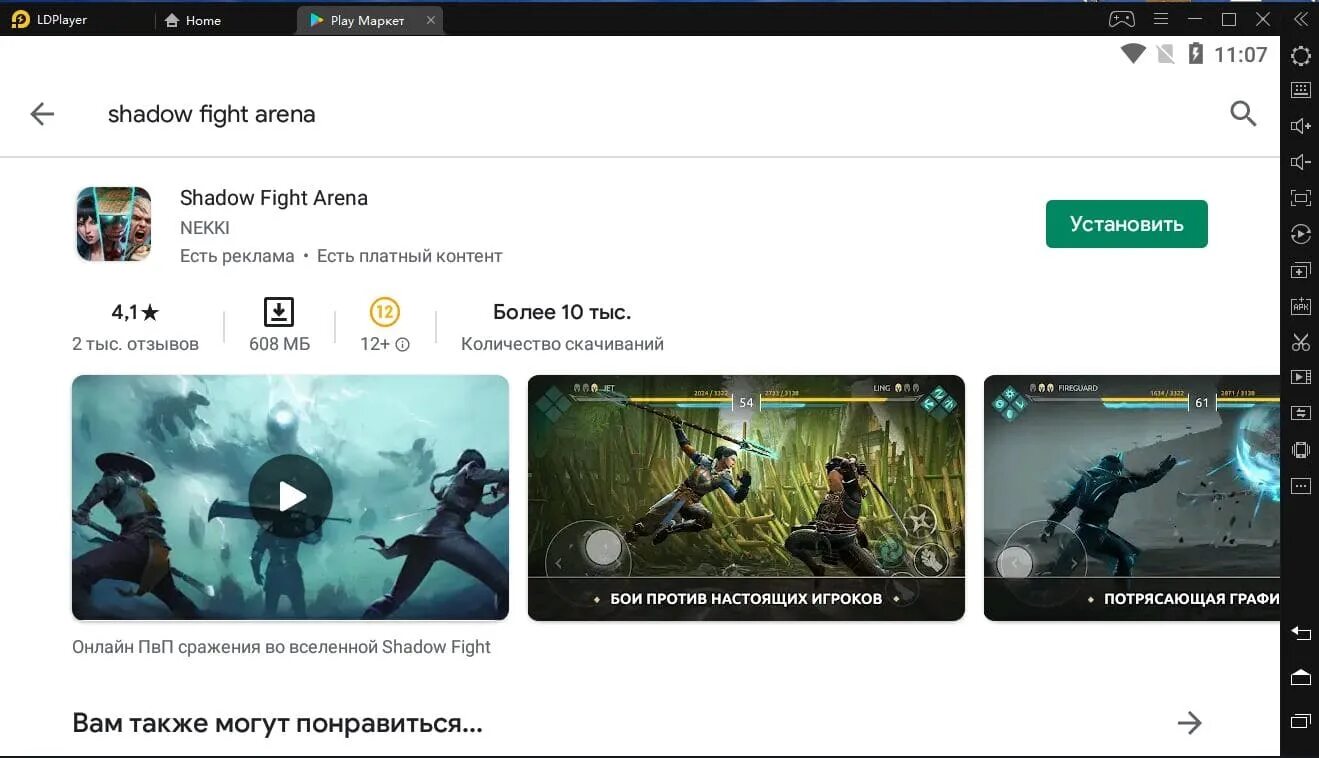Click the 'Онлайн ПвП сражения' description text
Viewport: 1319px width, 758px height.
click(x=281, y=647)
